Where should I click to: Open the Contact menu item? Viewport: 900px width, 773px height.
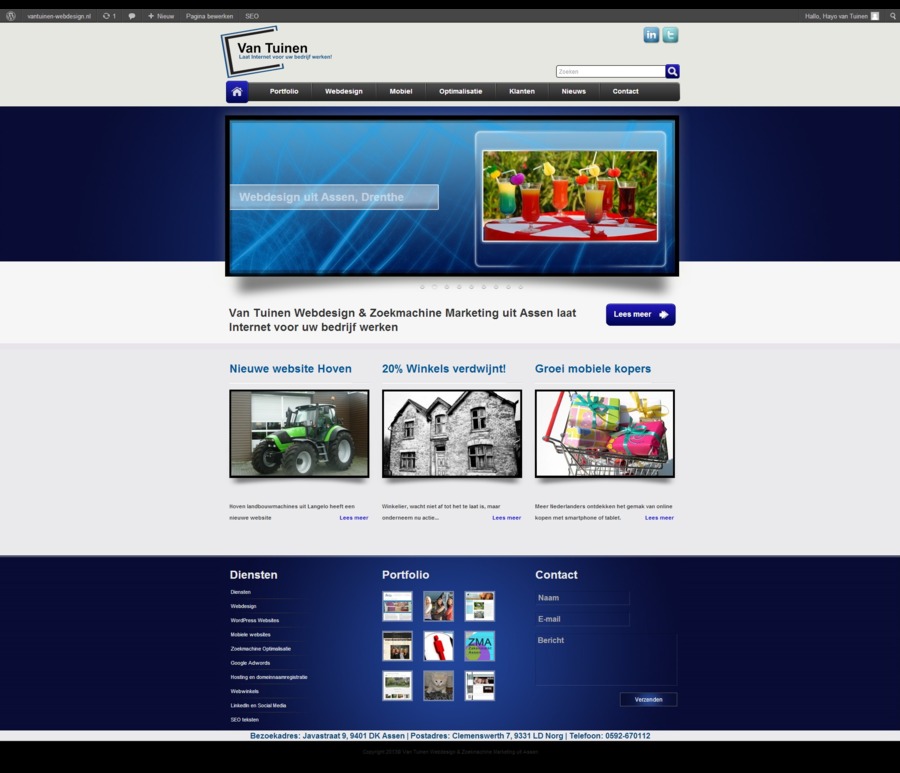coord(625,91)
